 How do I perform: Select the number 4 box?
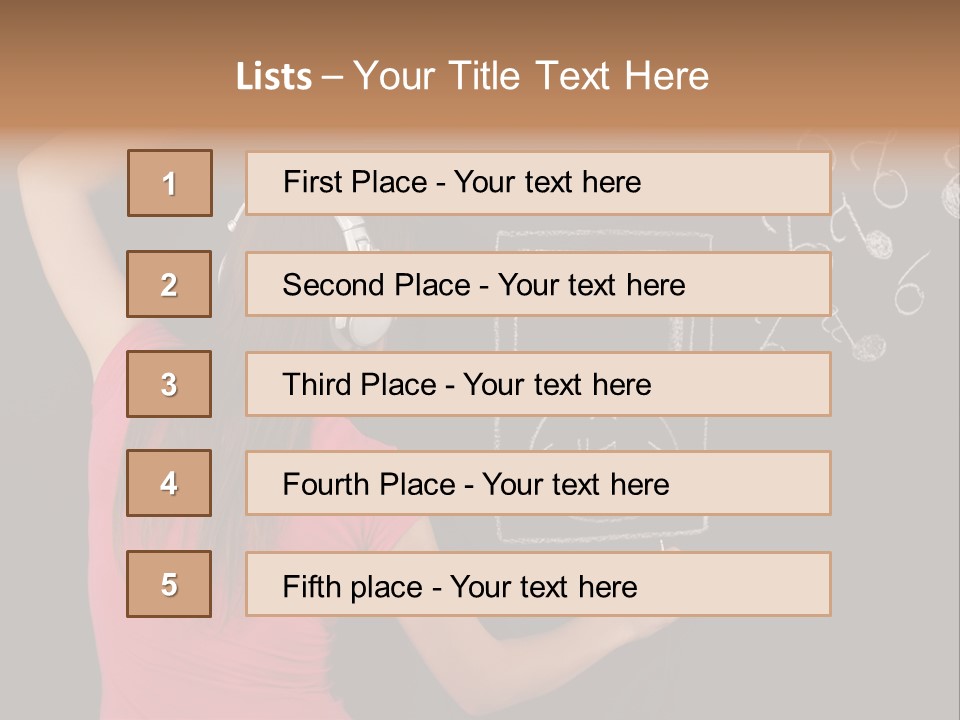point(169,483)
